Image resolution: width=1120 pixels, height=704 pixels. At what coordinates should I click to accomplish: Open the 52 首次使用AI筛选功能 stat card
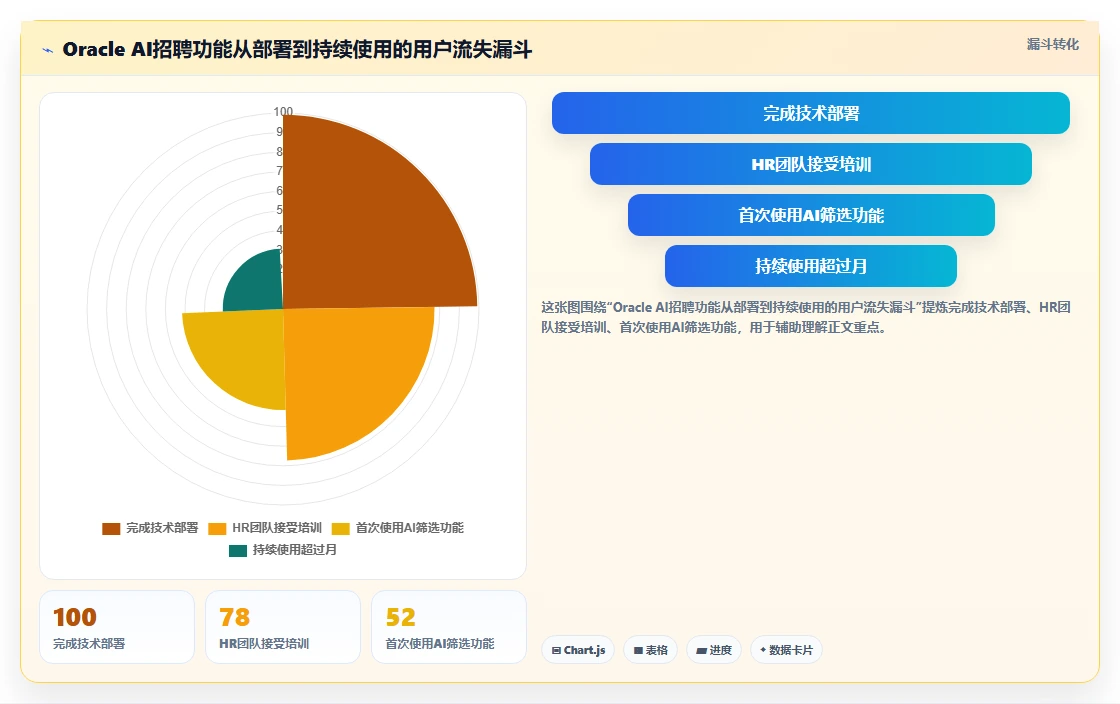tap(449, 627)
